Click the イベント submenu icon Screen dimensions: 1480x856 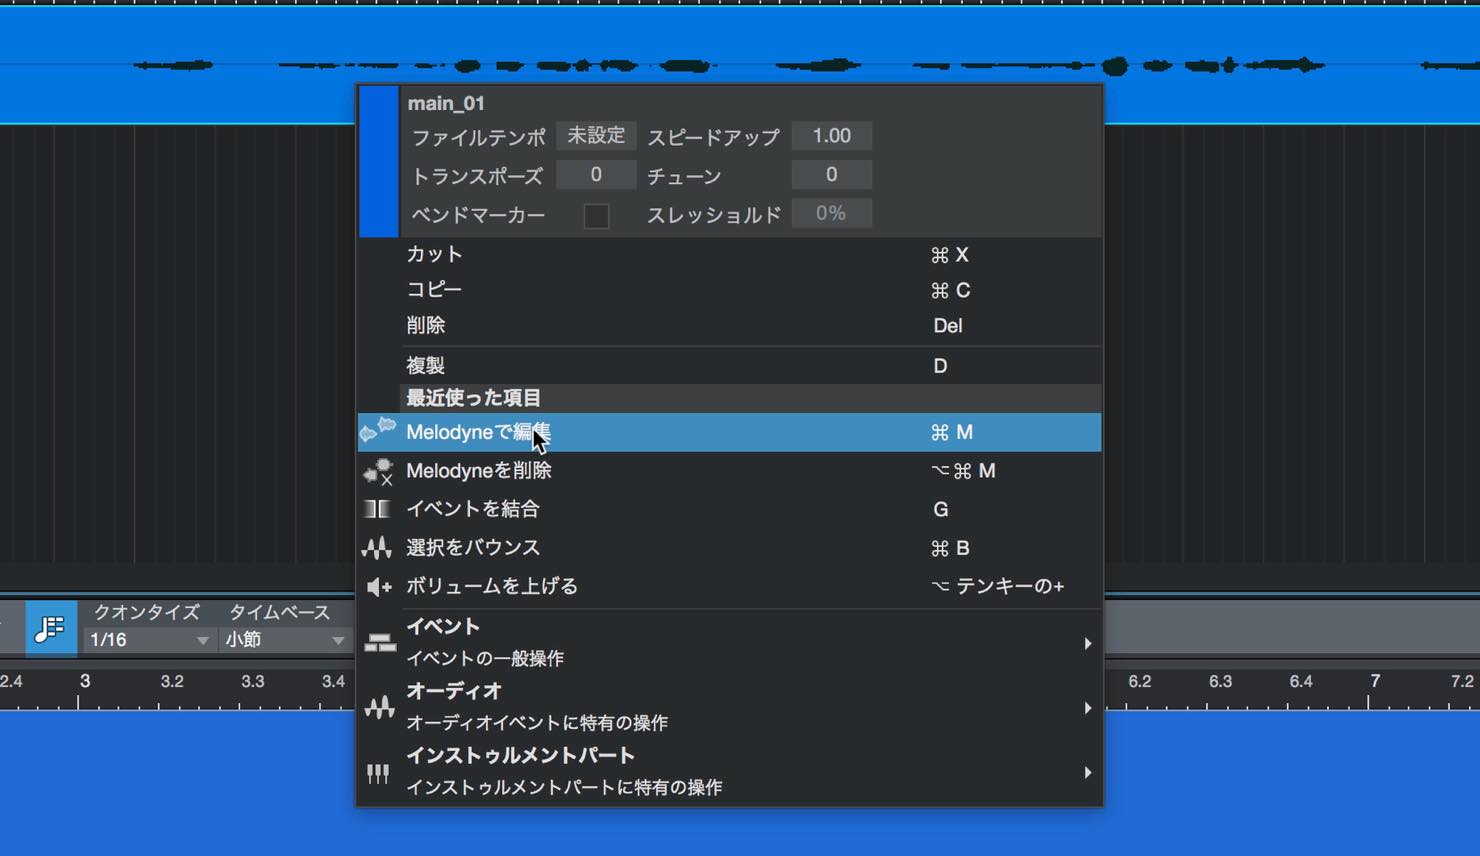tap(380, 643)
